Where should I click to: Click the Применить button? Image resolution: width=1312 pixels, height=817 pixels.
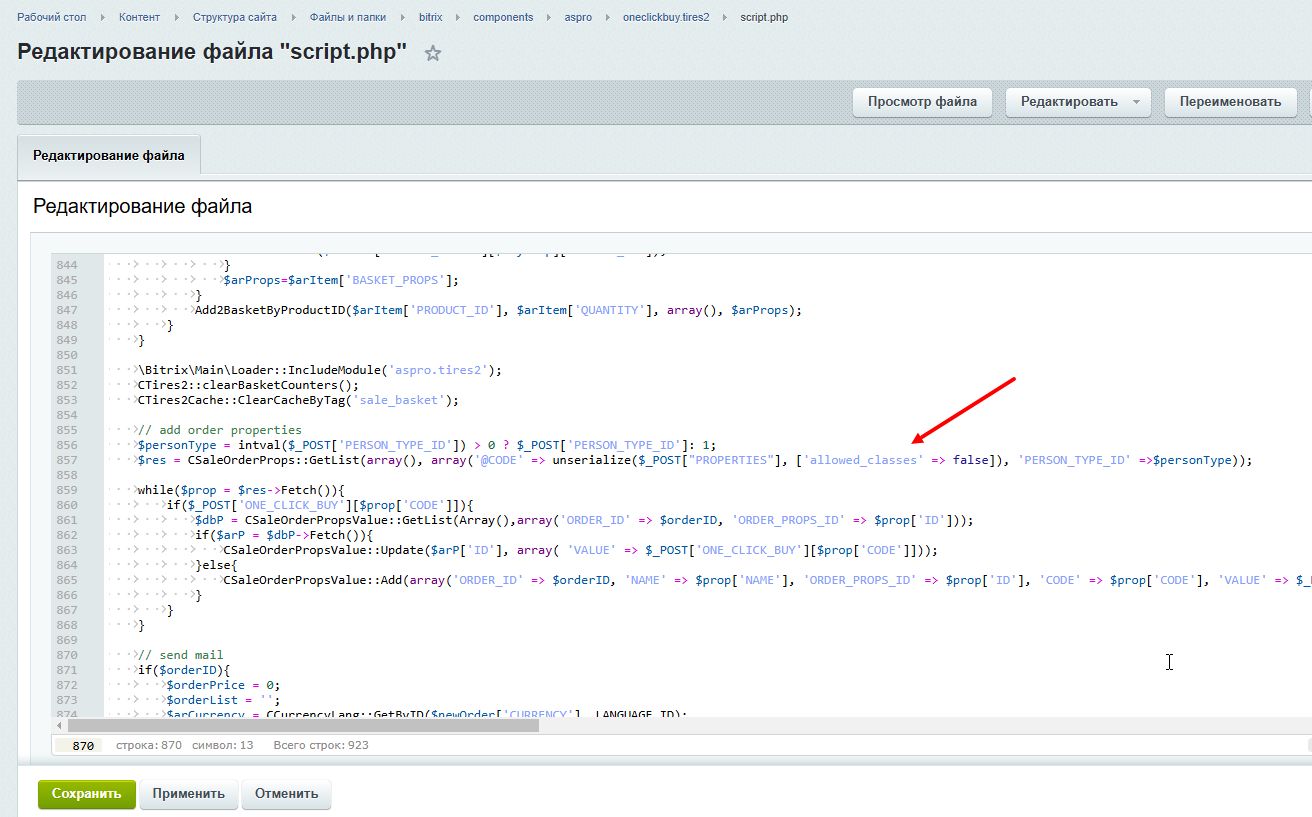[x=189, y=794]
